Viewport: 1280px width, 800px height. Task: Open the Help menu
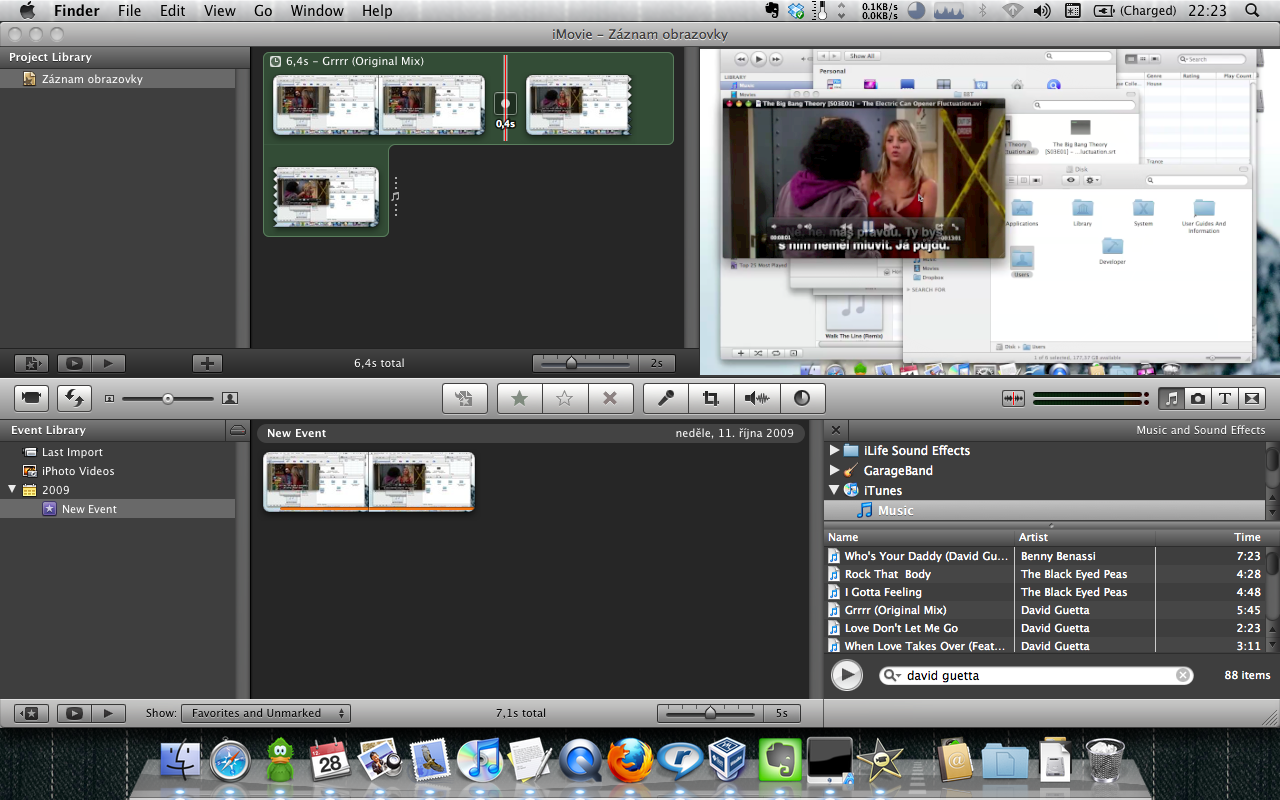[377, 11]
